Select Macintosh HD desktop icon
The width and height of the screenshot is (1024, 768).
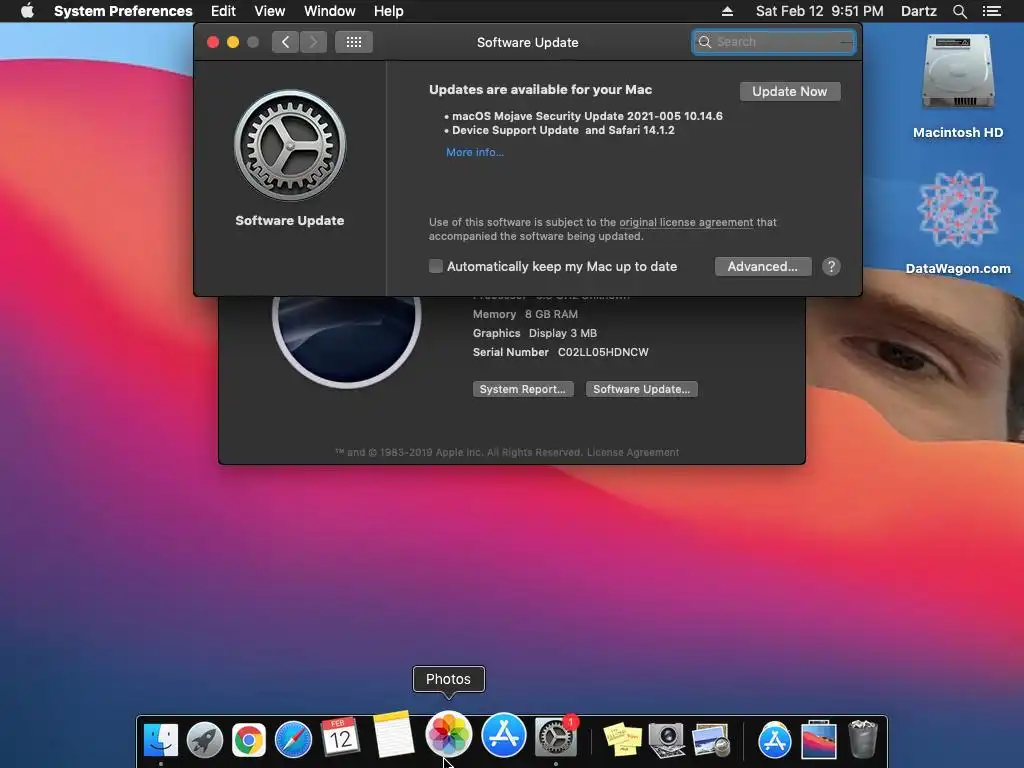click(x=957, y=86)
